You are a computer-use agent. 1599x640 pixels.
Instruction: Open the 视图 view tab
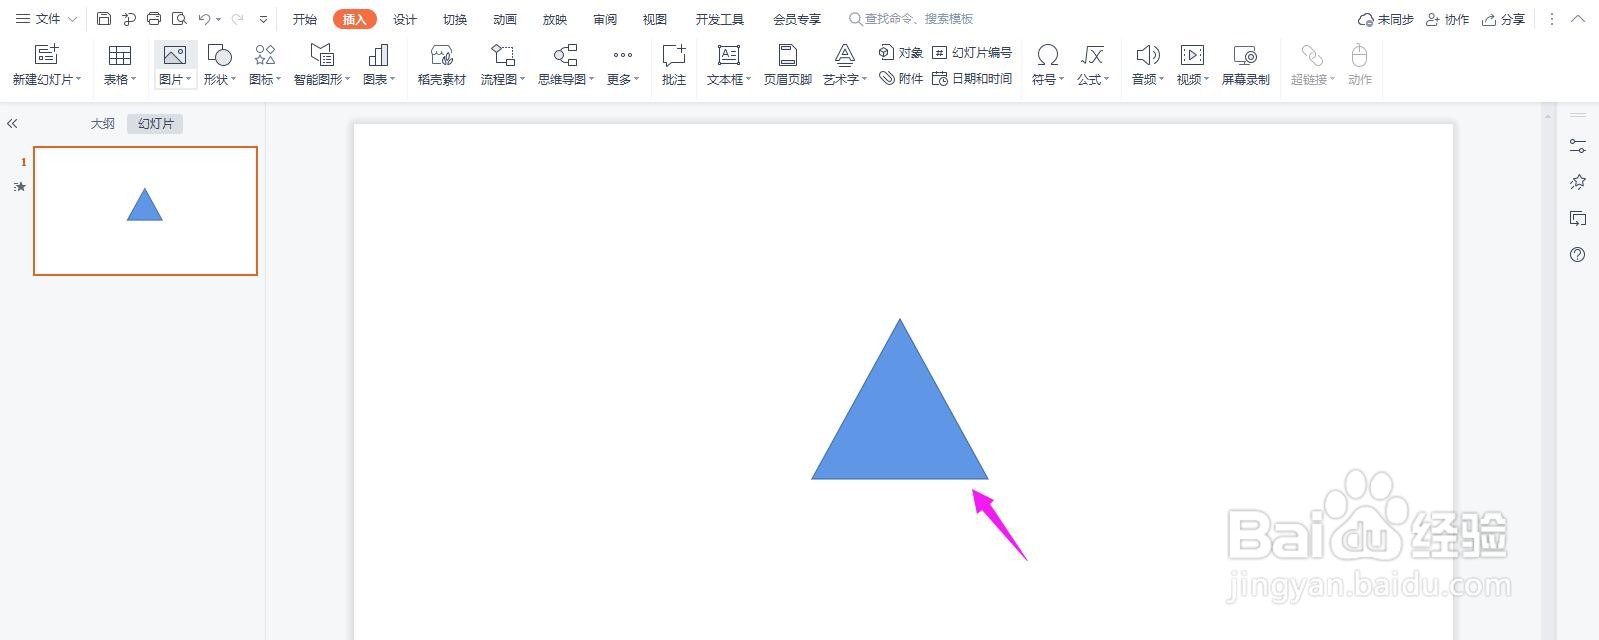(655, 19)
